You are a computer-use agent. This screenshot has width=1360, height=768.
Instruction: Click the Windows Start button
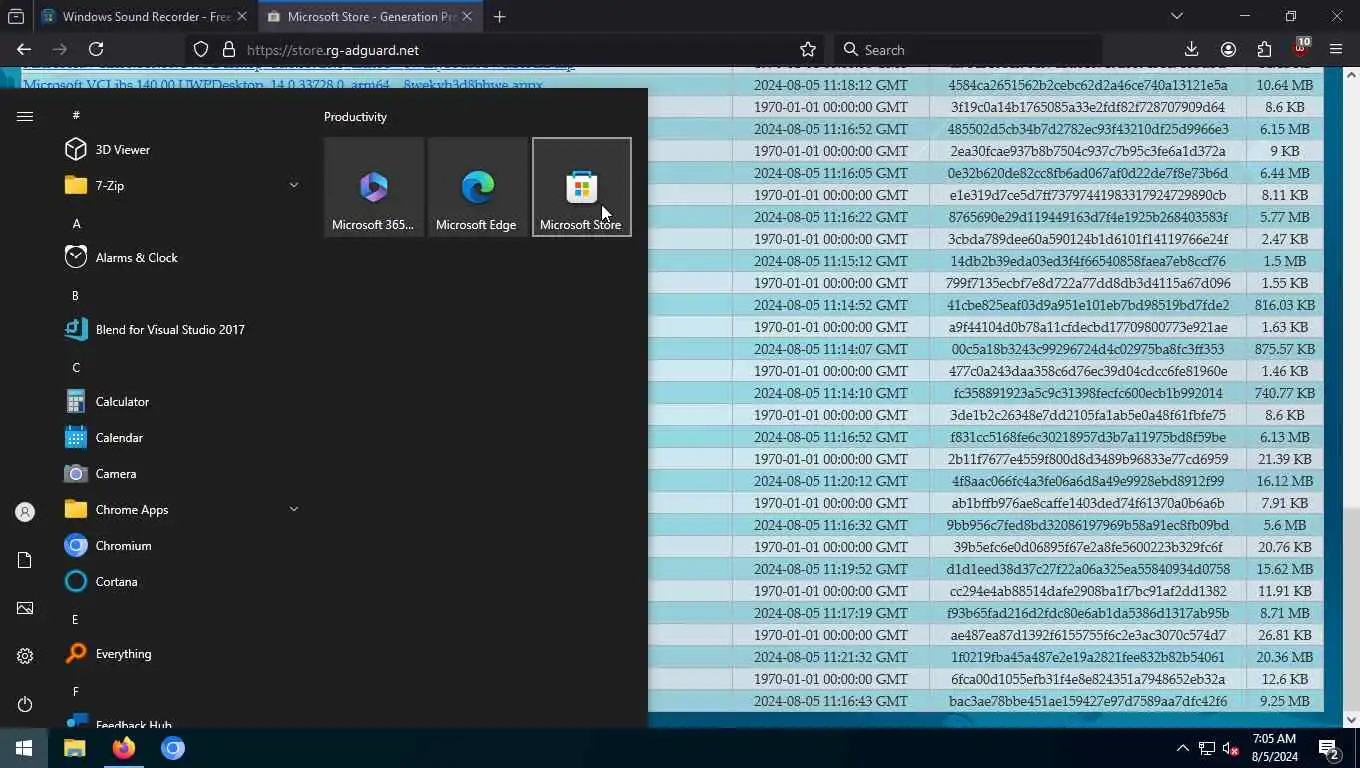(24, 748)
